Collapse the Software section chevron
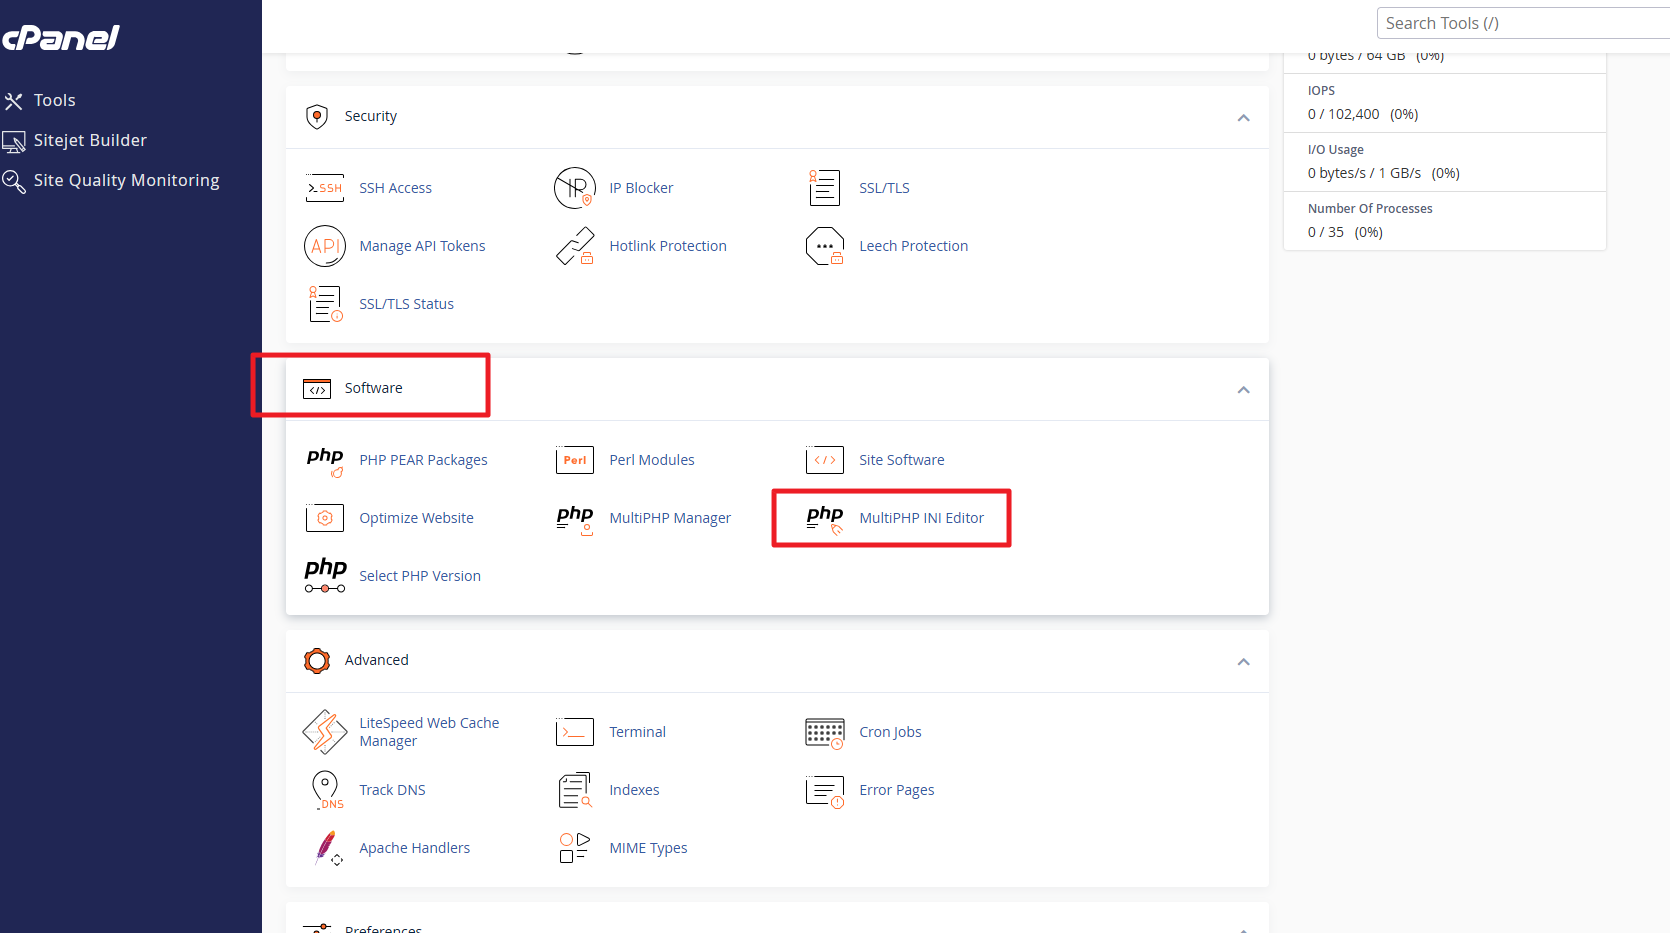The width and height of the screenshot is (1670, 933). (1243, 390)
